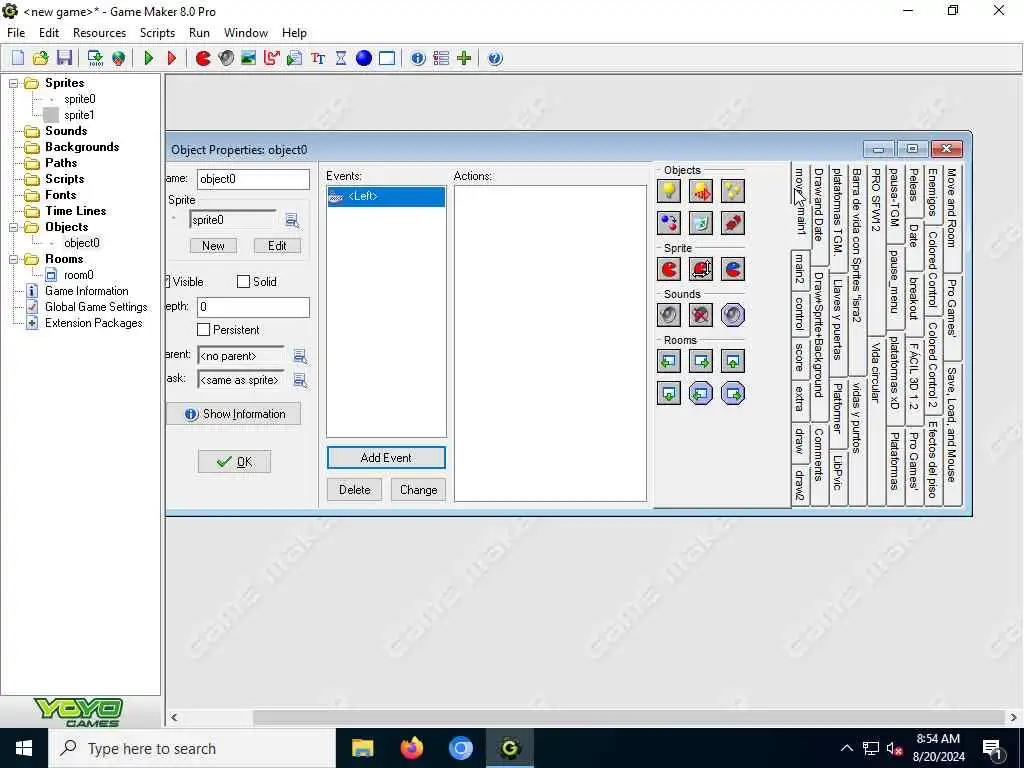Pick the Change Sprite action
Screen dimensions: 1024x768
(x=669, y=269)
